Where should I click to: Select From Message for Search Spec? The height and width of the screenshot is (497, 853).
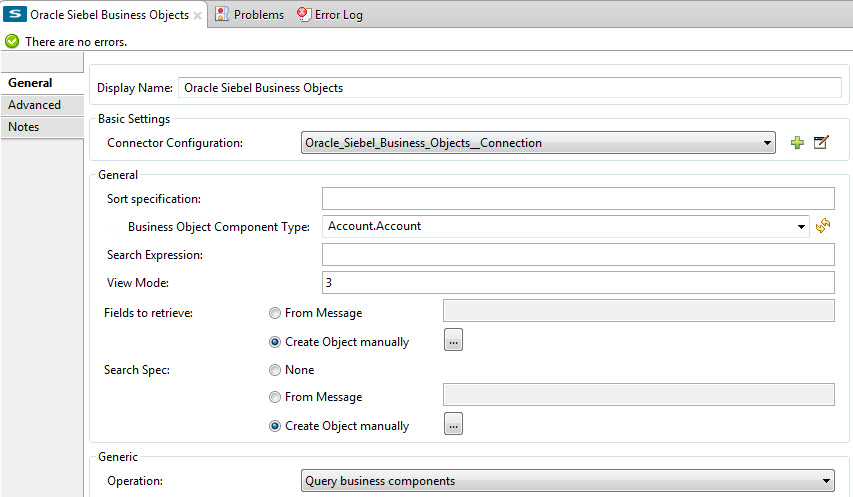click(275, 397)
